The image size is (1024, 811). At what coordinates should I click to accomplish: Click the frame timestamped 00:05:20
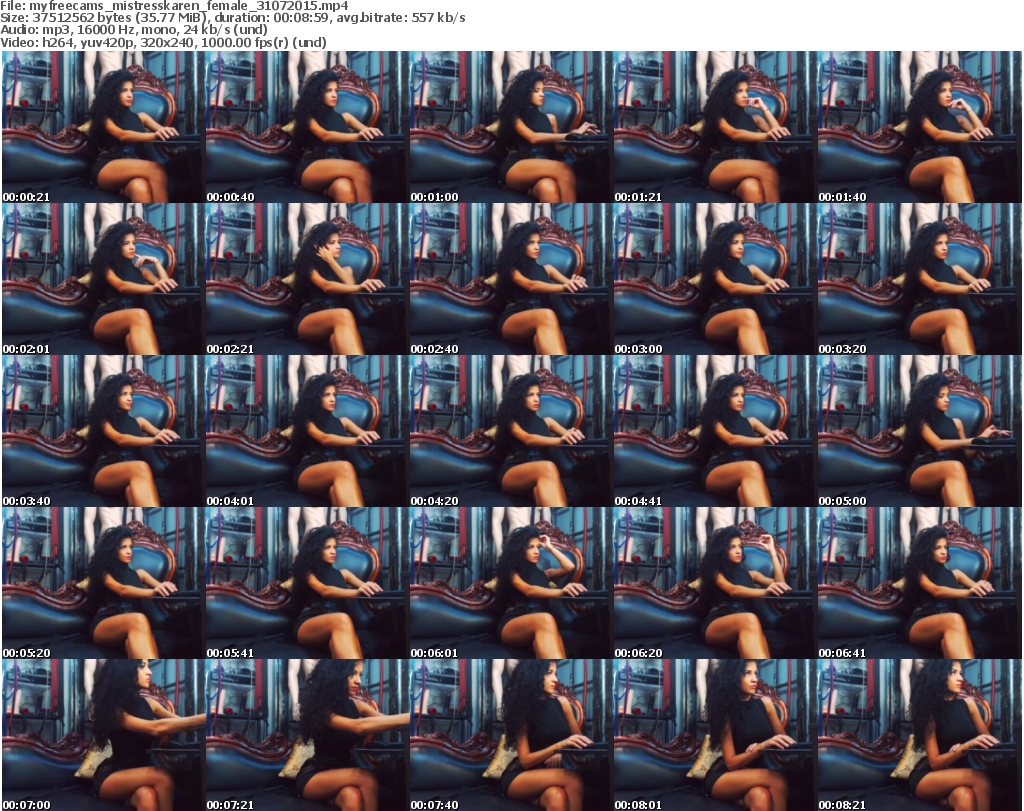pyautogui.click(x=104, y=583)
